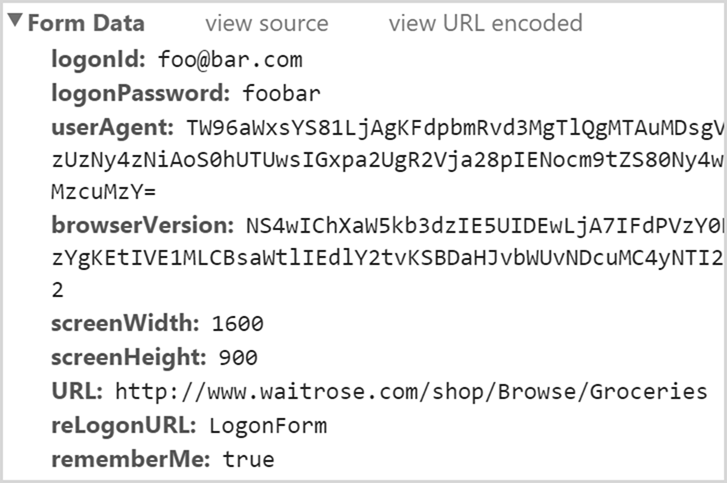Screen dimensions: 727x483
Task: Select the screenWidth field name
Action: [x=125, y=323]
